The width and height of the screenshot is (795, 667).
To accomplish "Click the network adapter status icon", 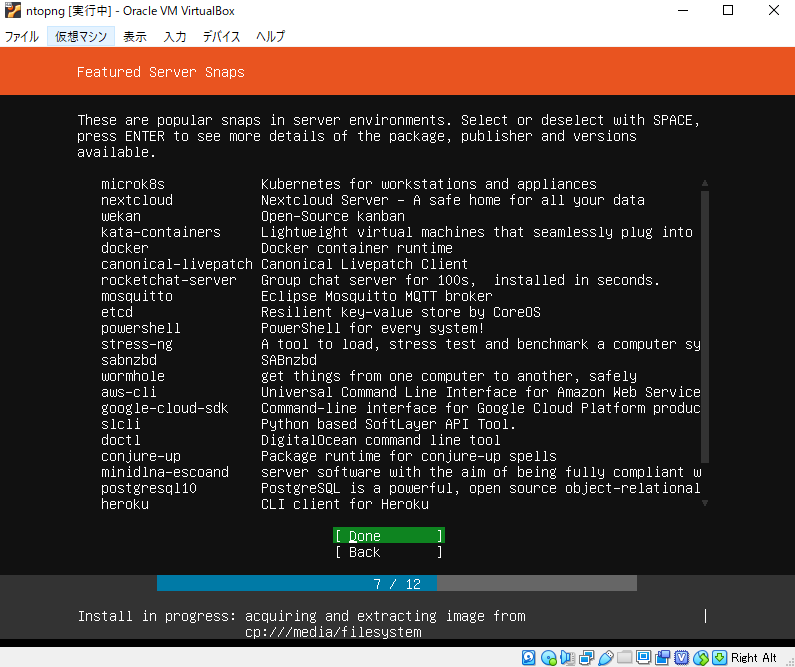I will tap(586, 657).
